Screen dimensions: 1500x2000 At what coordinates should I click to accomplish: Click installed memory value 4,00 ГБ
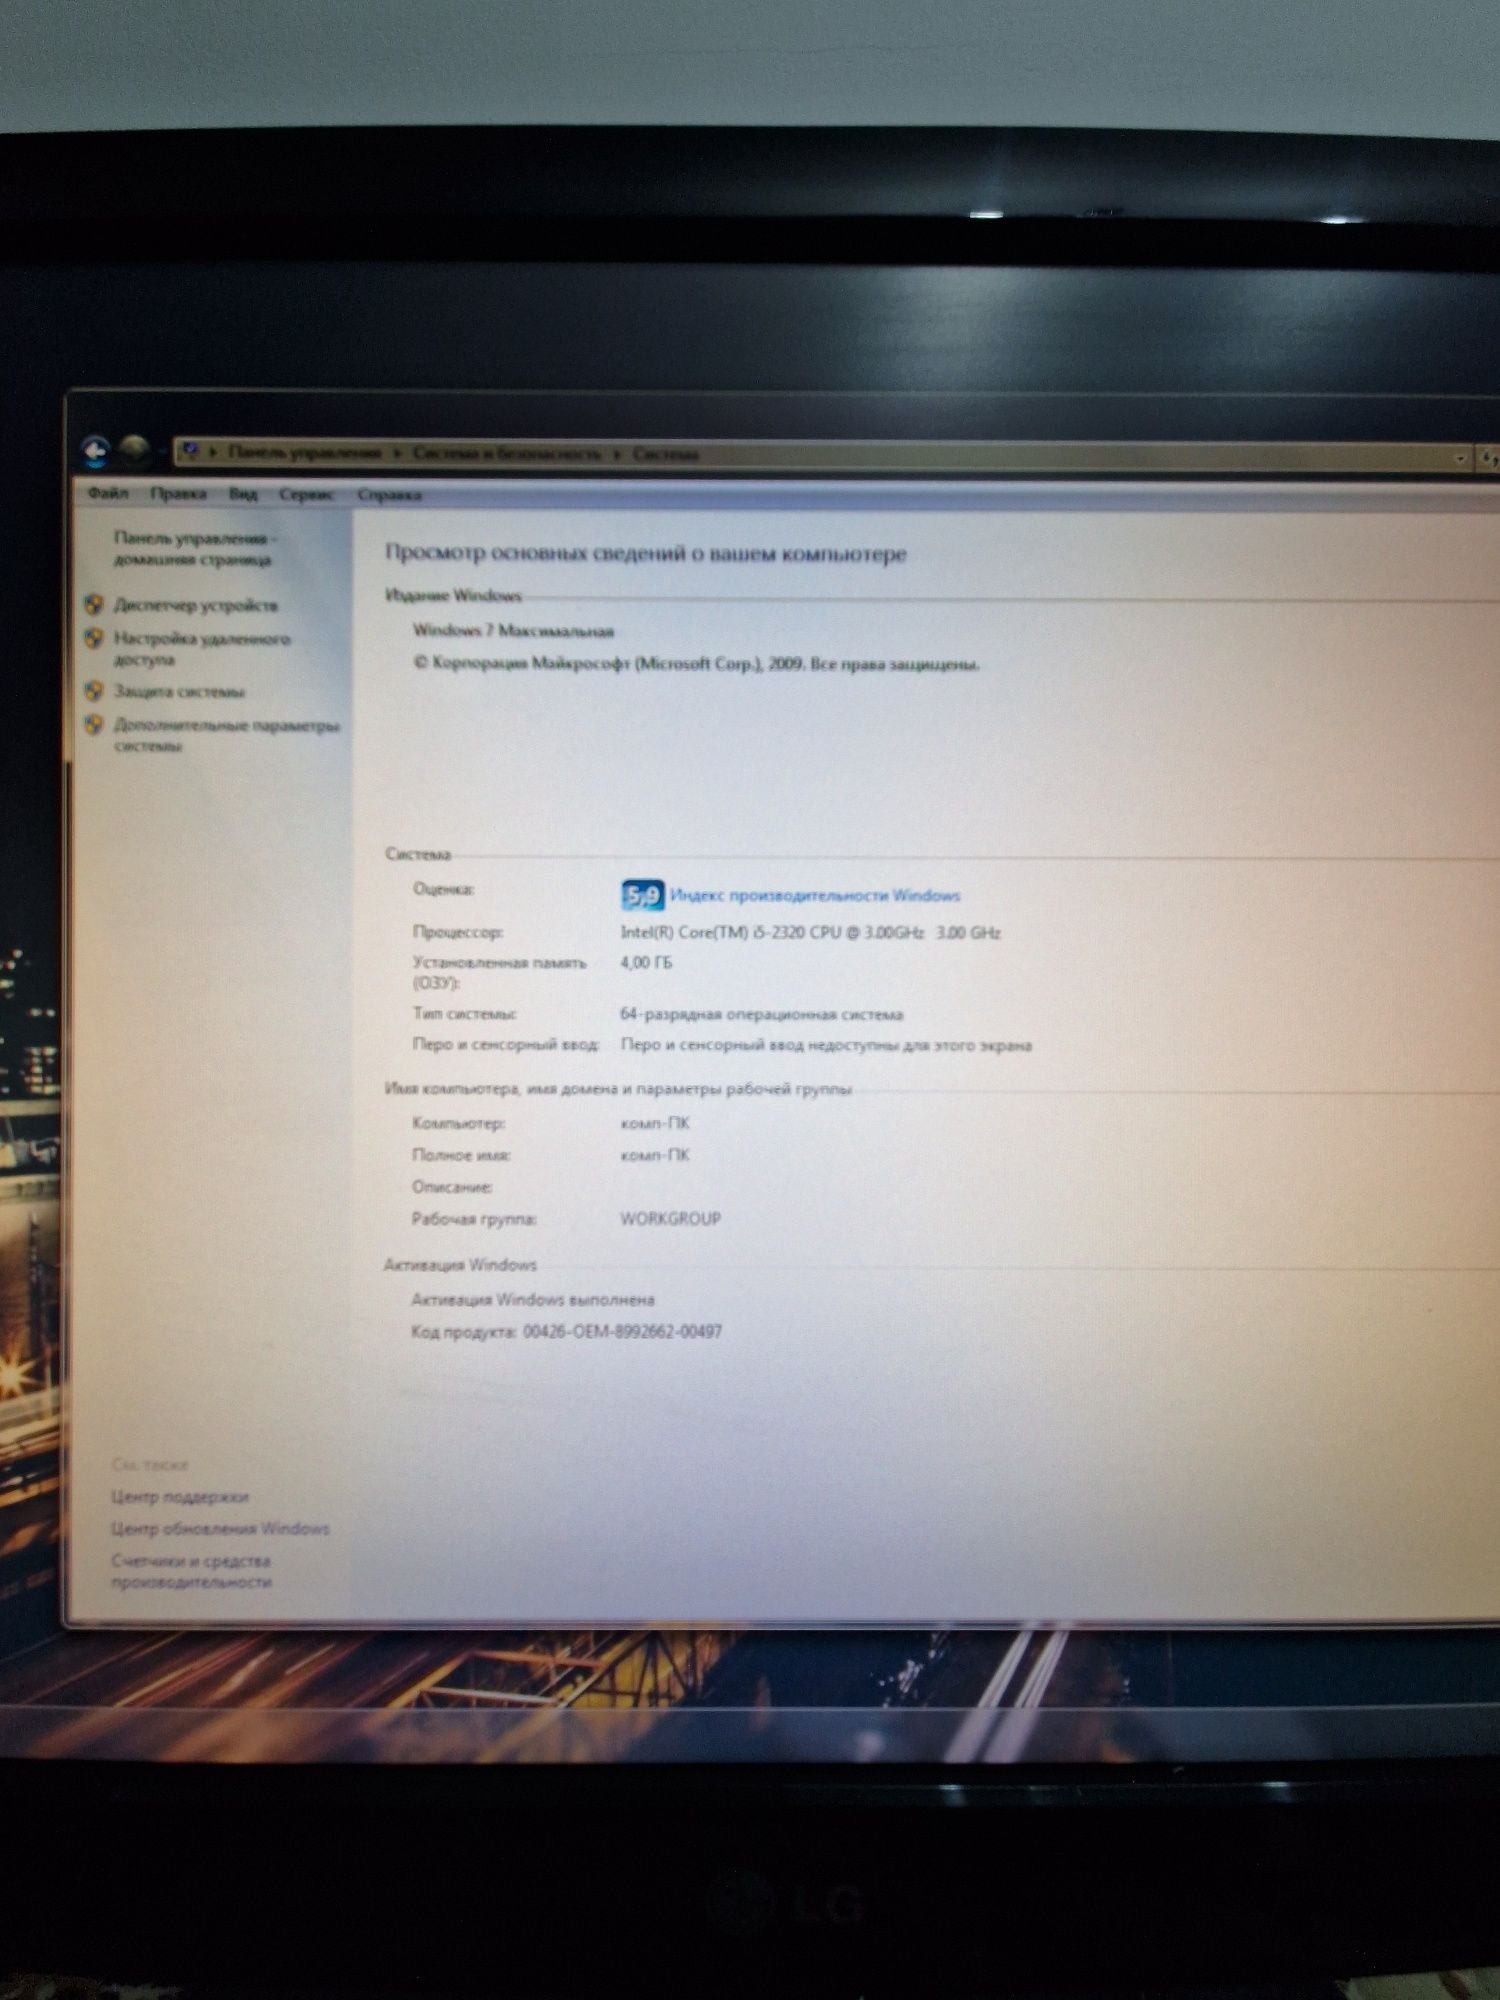click(x=646, y=962)
